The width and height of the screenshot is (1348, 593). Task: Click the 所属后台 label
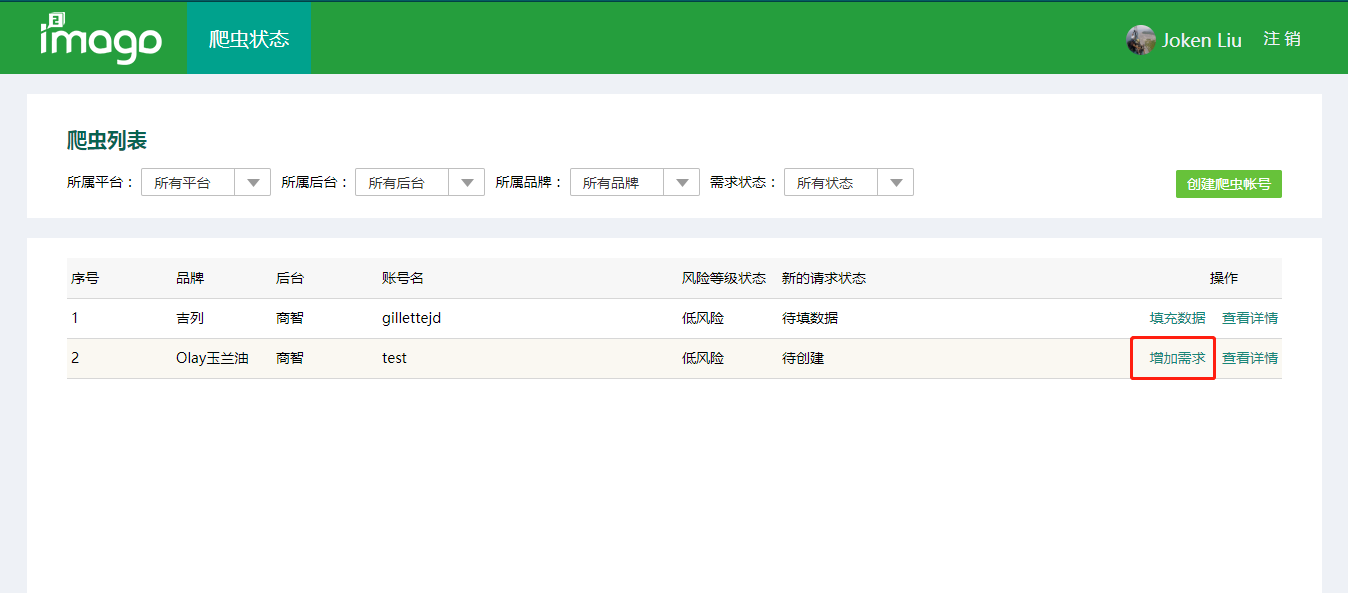pos(315,183)
